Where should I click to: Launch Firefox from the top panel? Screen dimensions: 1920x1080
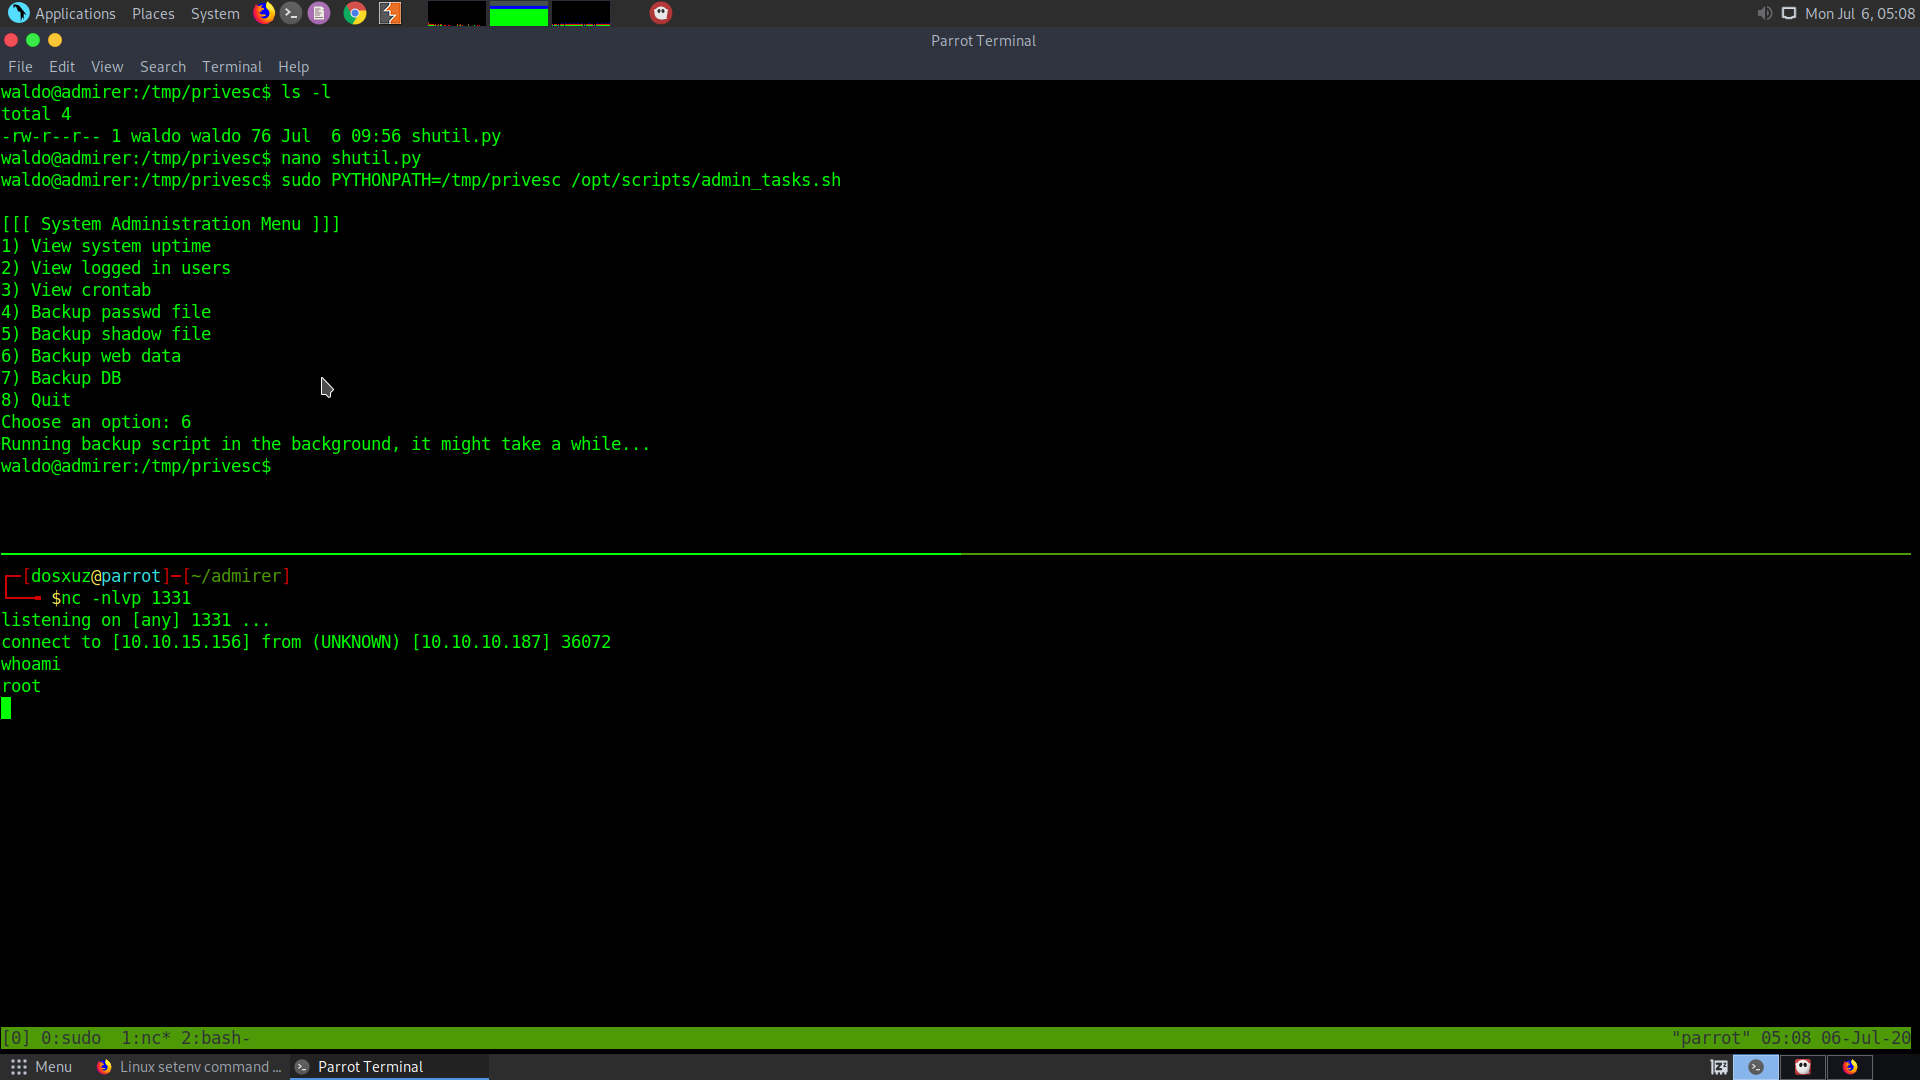pyautogui.click(x=264, y=13)
